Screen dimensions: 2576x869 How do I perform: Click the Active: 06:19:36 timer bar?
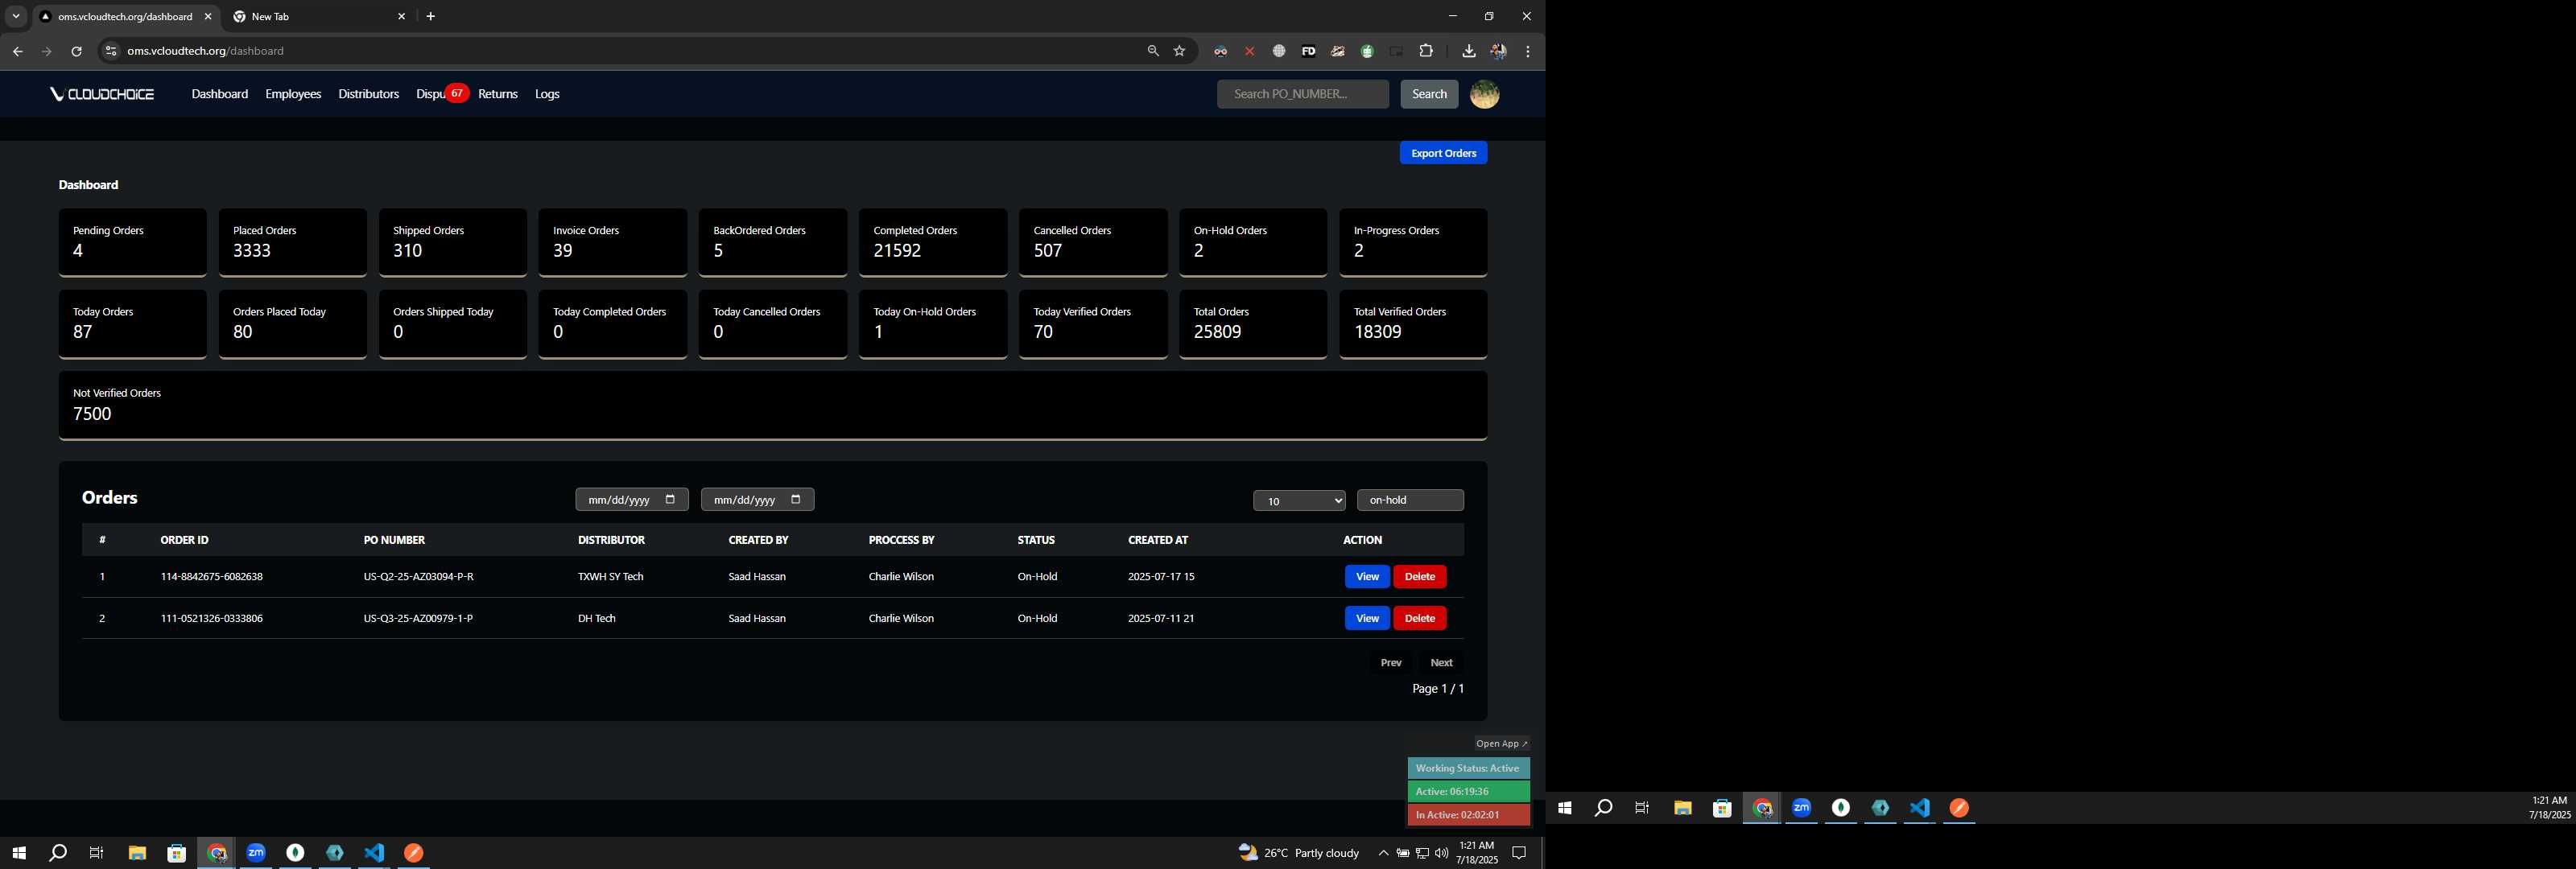click(x=1468, y=791)
